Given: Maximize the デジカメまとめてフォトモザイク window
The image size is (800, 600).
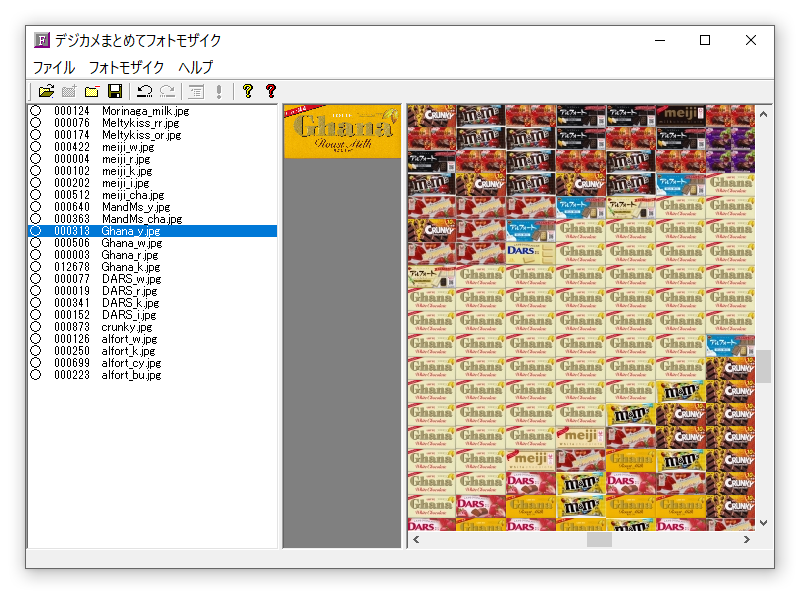Looking at the screenshot, I should [x=705, y=40].
